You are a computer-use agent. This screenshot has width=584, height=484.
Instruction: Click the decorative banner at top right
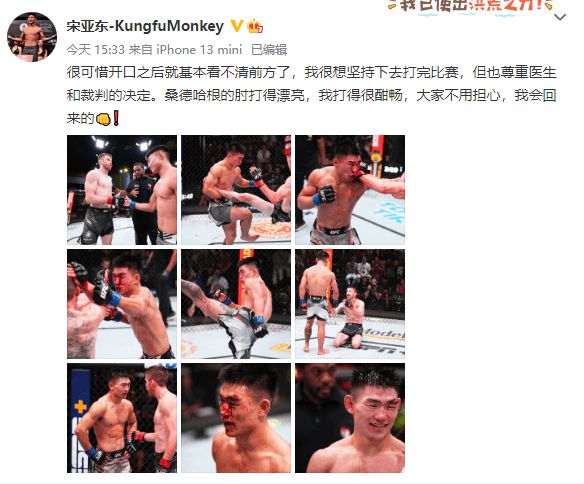tap(470, 7)
